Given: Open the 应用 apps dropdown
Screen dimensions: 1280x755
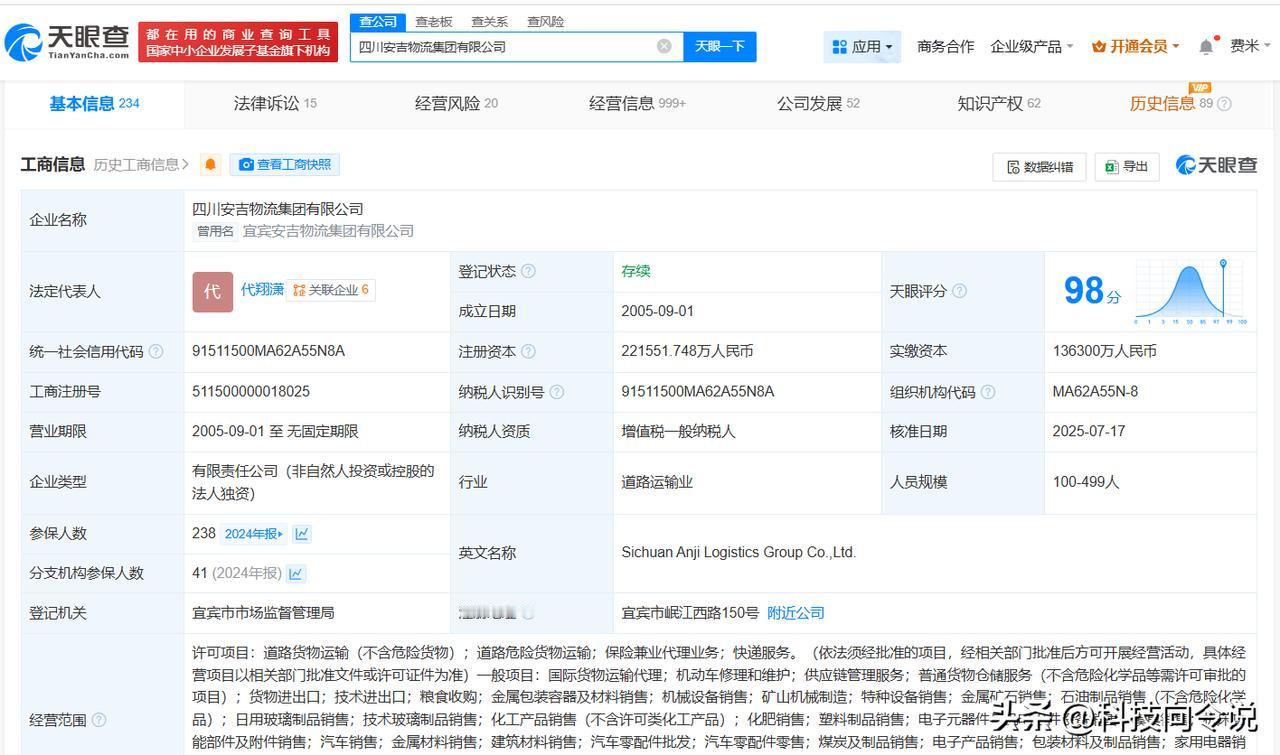Looking at the screenshot, I should pyautogui.click(x=862, y=46).
